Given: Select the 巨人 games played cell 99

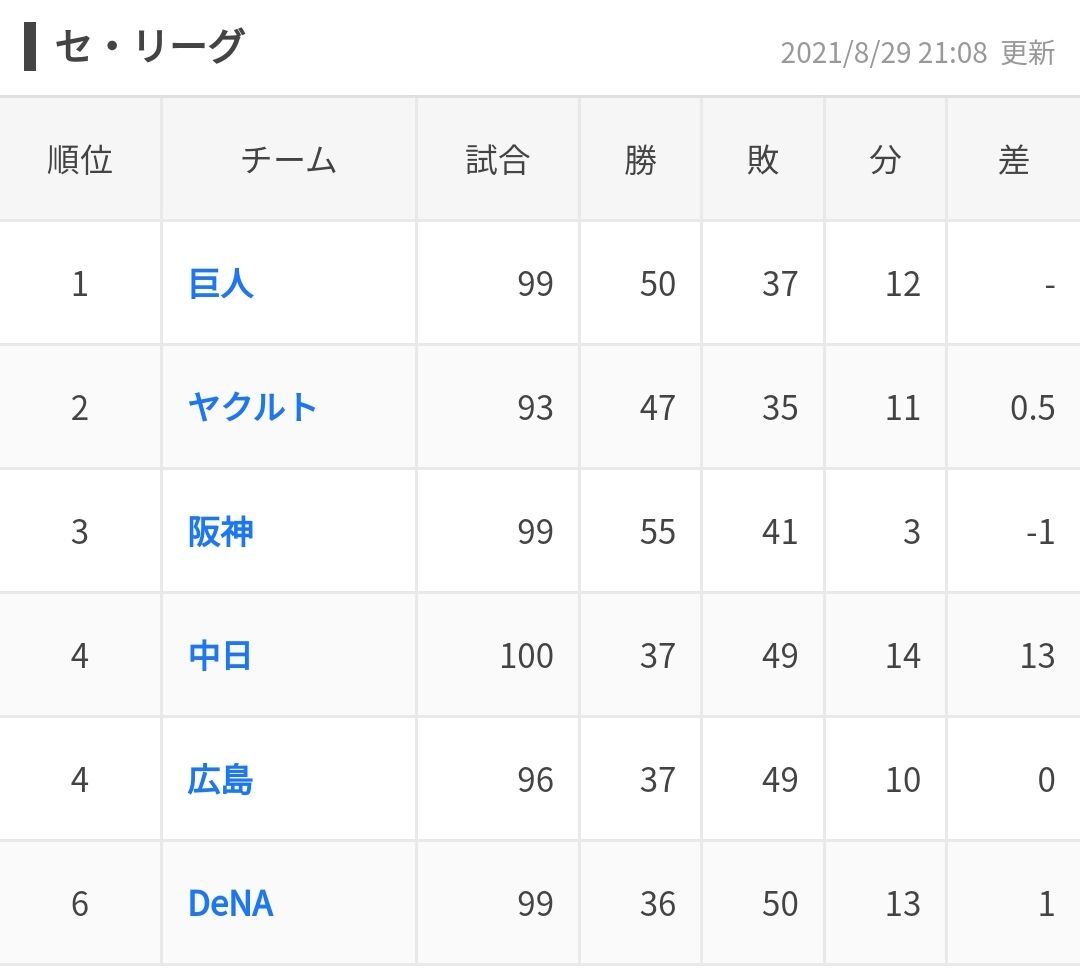Looking at the screenshot, I should [x=535, y=284].
